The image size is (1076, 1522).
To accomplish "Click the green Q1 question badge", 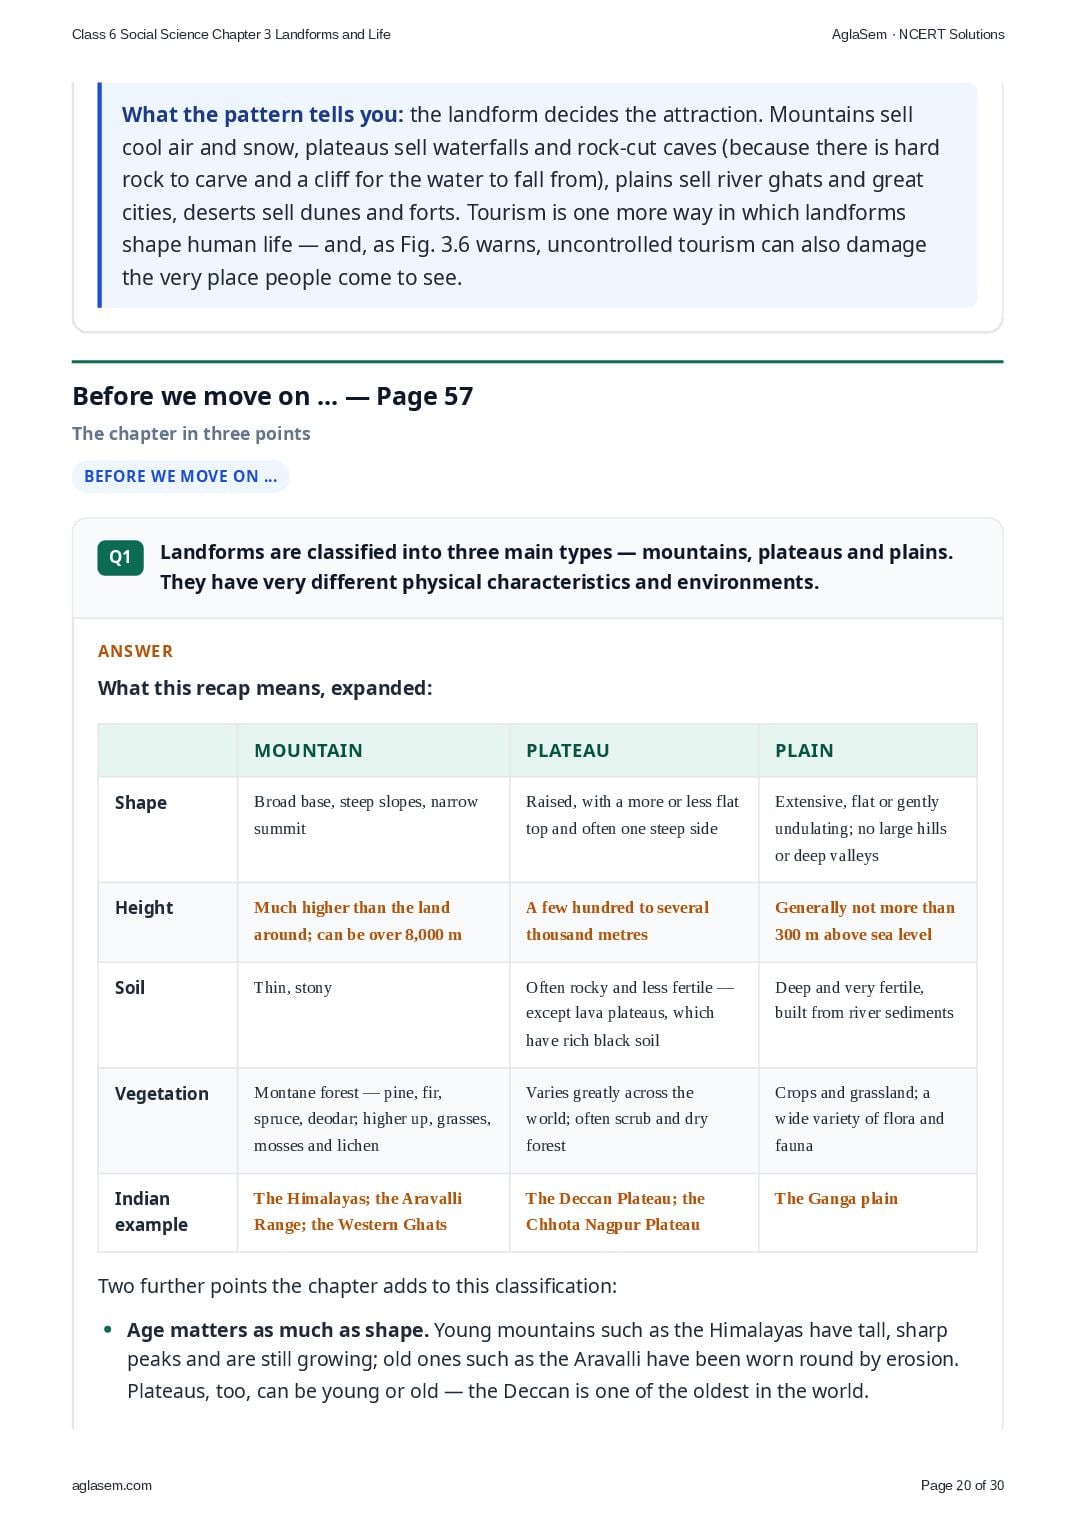I will pyautogui.click(x=120, y=558).
